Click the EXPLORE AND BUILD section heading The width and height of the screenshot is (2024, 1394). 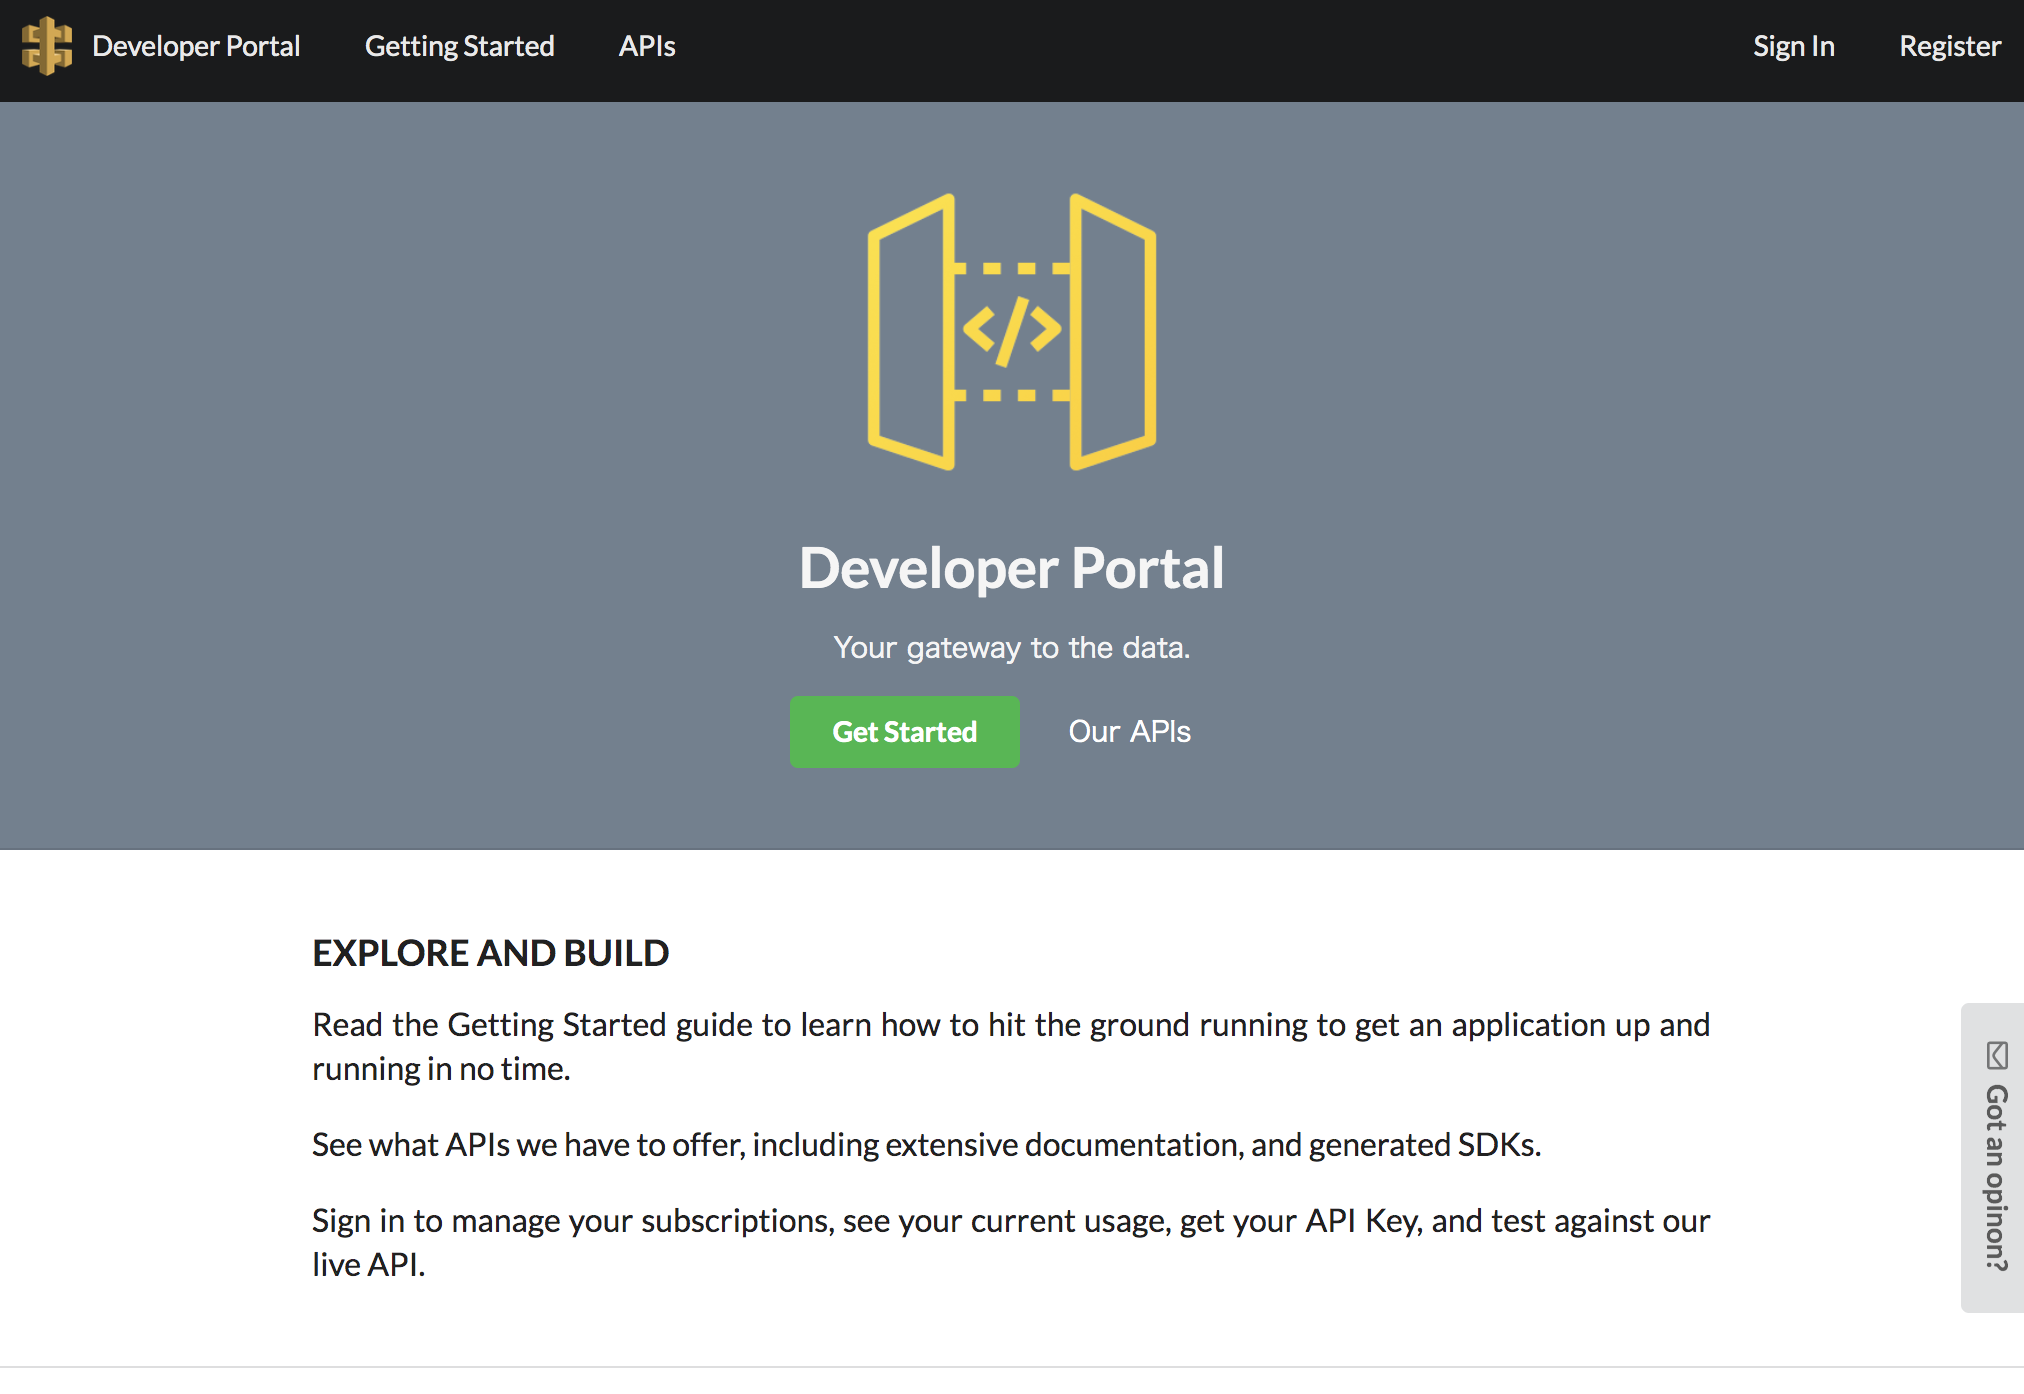click(490, 952)
